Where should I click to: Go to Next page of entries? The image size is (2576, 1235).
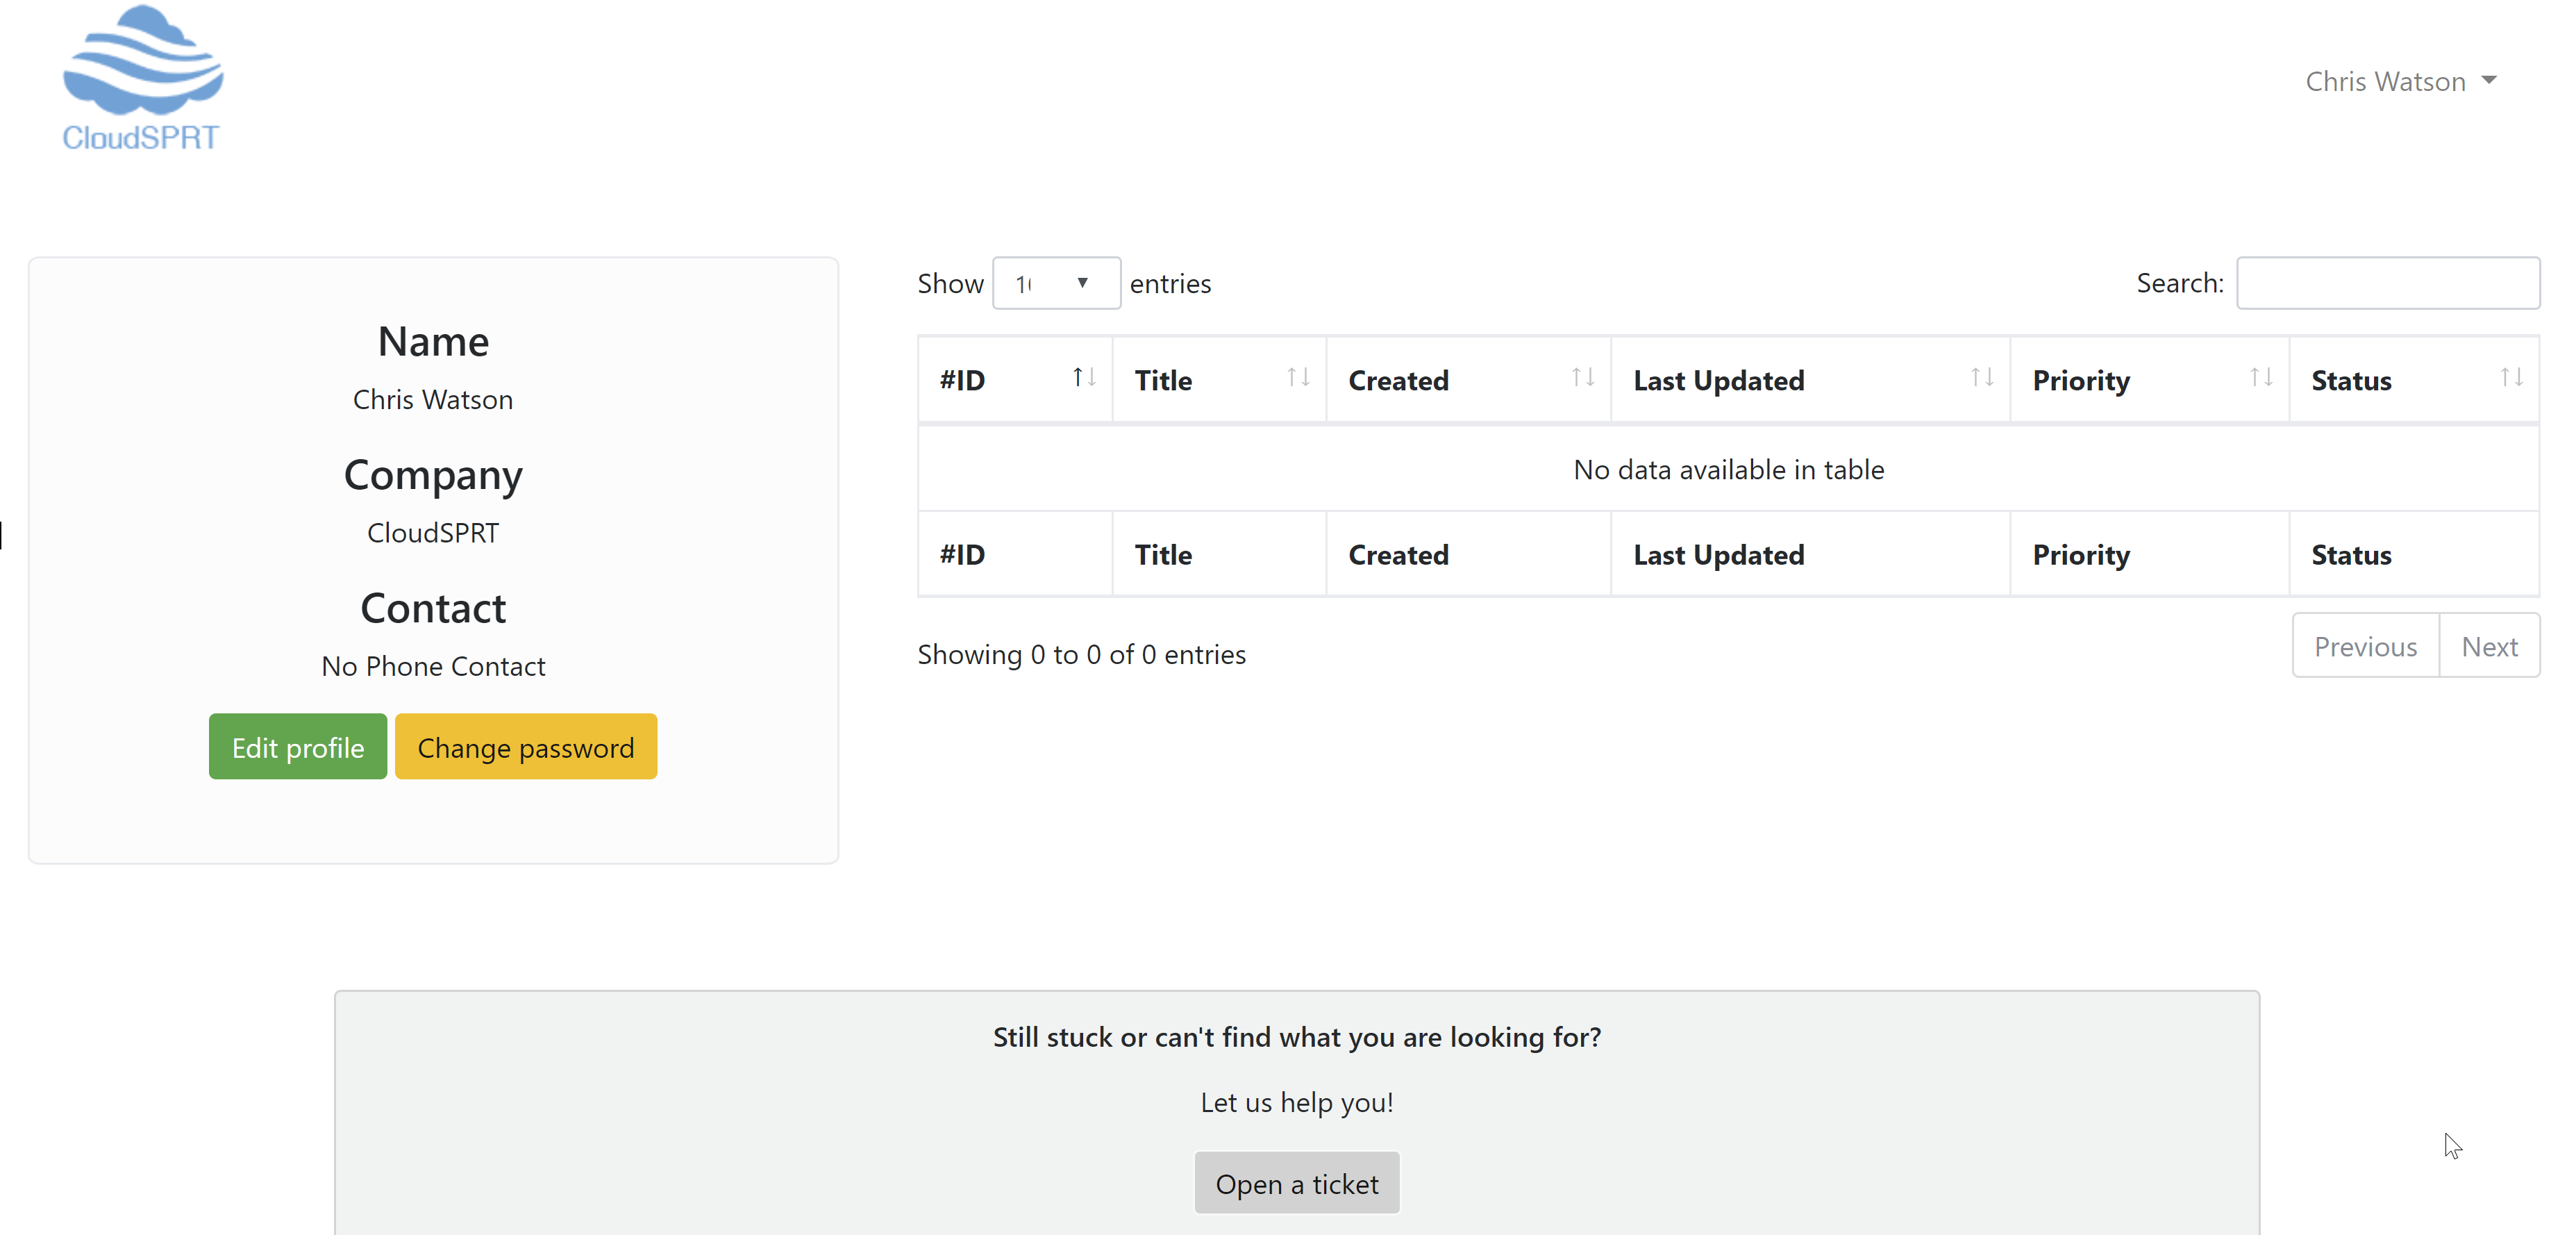pyautogui.click(x=2488, y=646)
